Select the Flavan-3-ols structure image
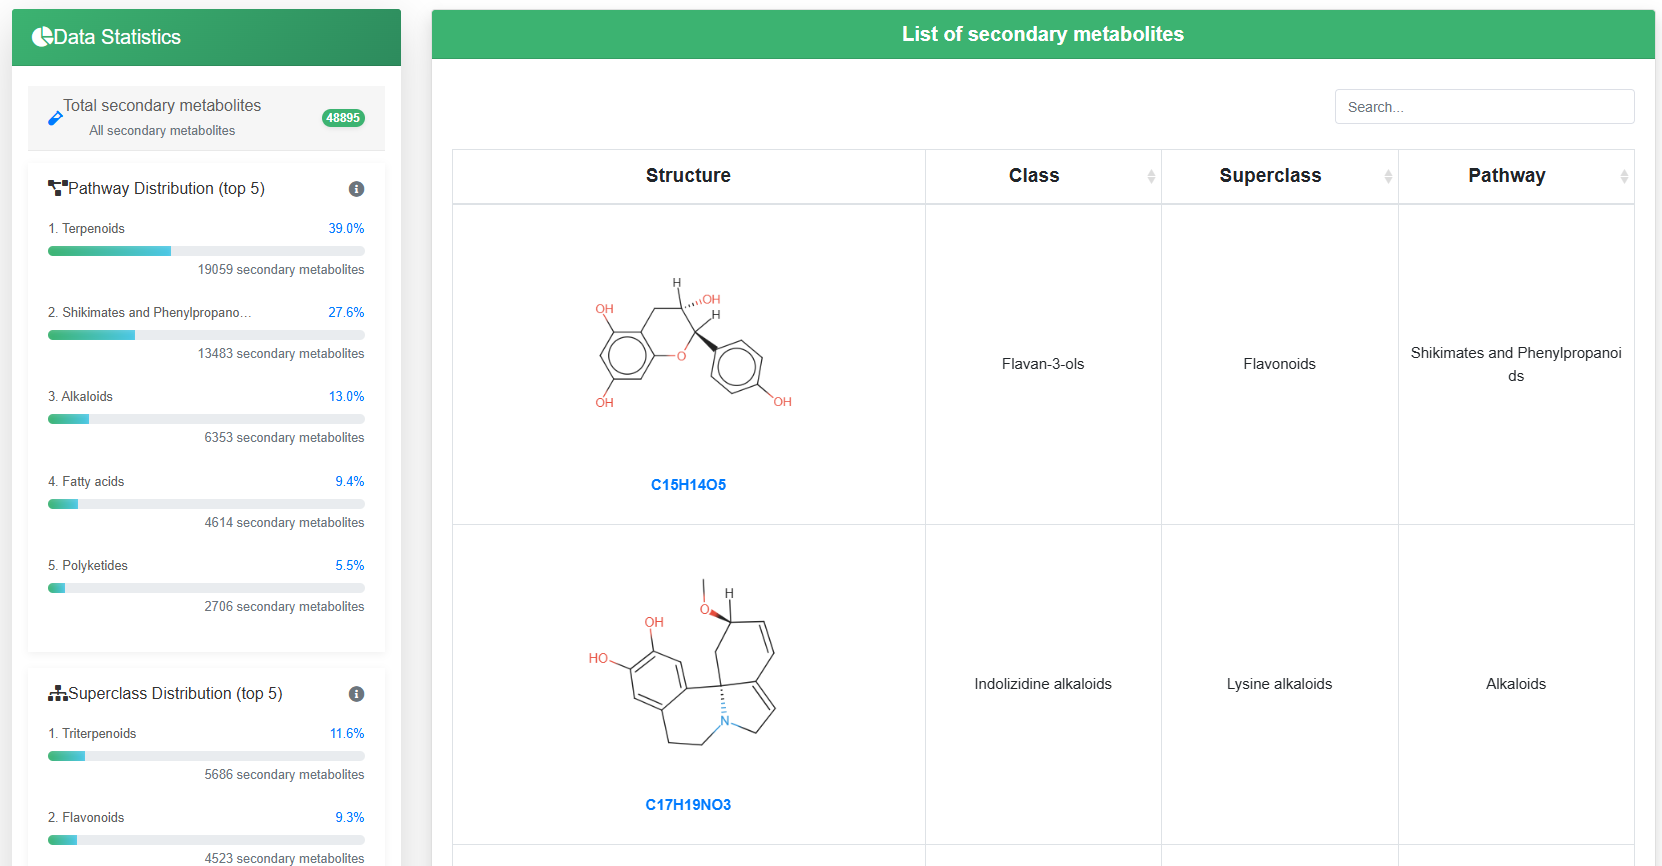Image resolution: width=1662 pixels, height=866 pixels. [693, 344]
